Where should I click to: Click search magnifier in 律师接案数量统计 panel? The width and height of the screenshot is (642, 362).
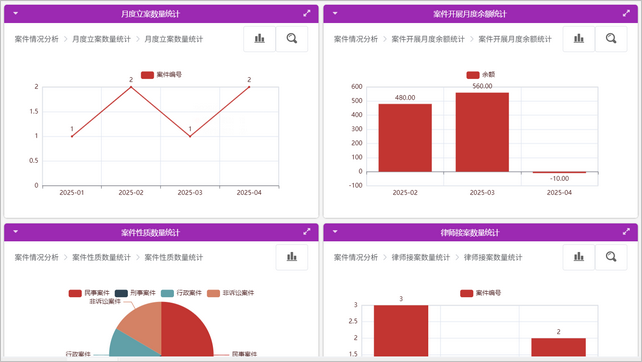(x=611, y=257)
